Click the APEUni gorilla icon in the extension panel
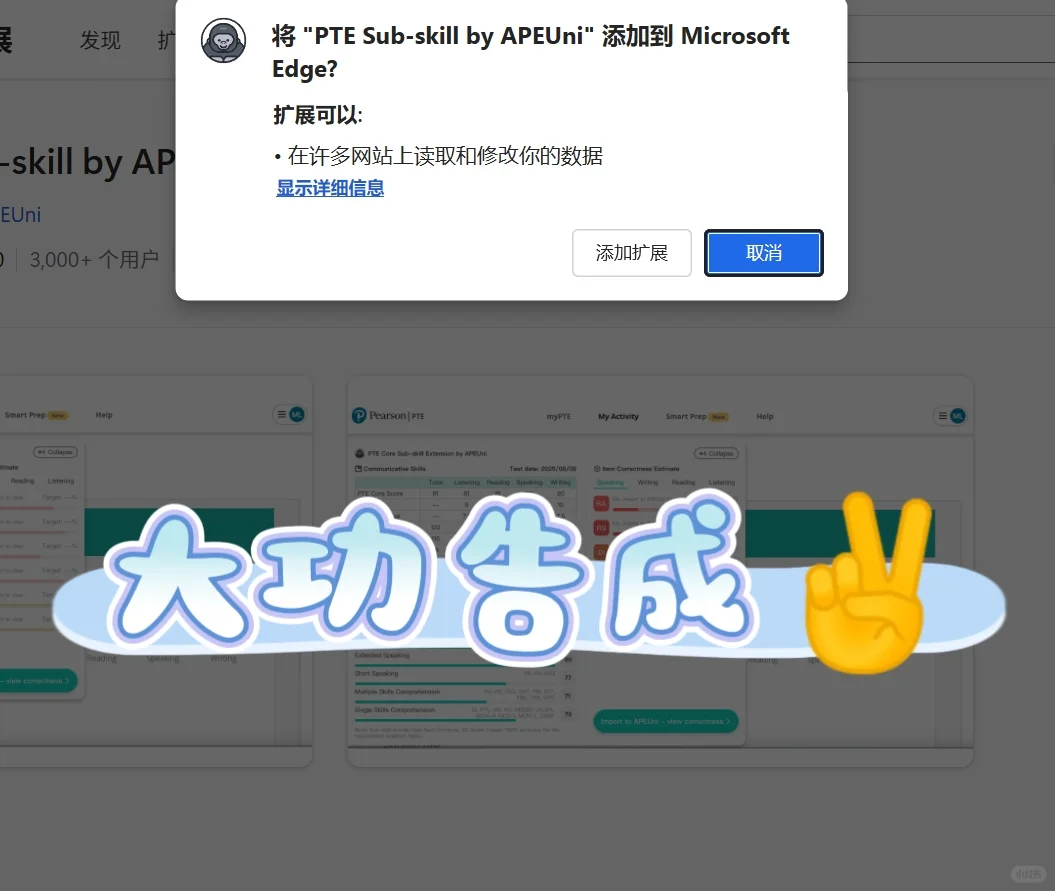 click(359, 454)
